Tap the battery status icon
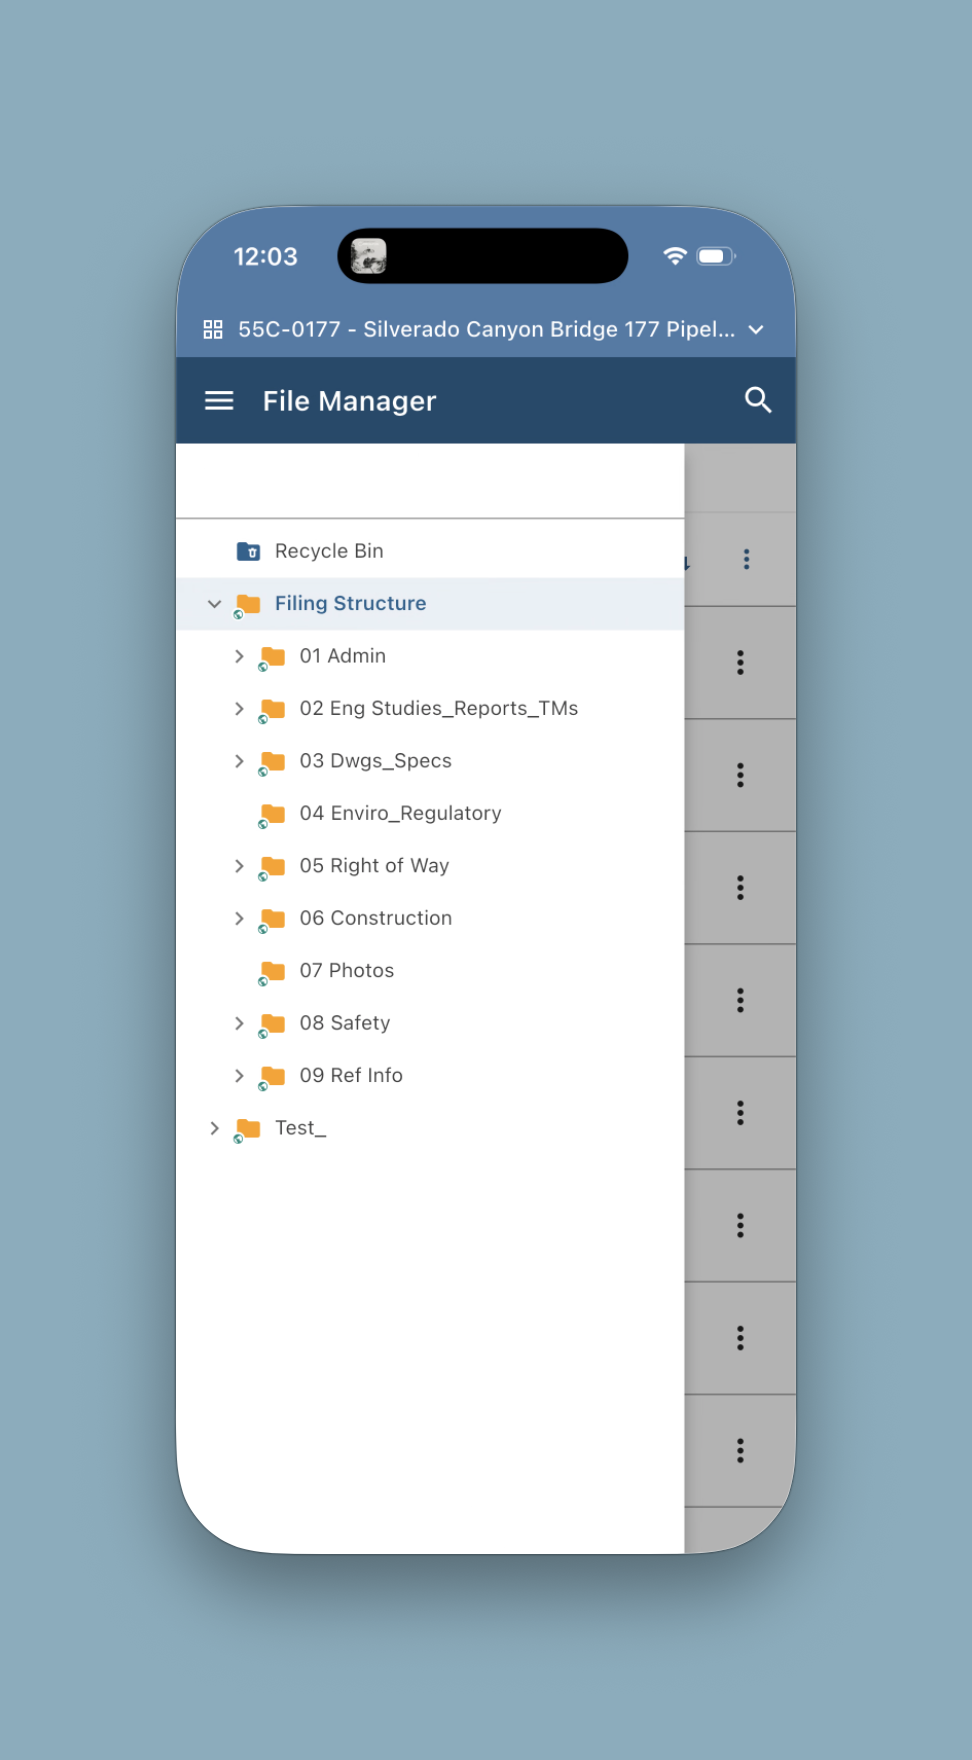The width and height of the screenshot is (972, 1760). 716,256
